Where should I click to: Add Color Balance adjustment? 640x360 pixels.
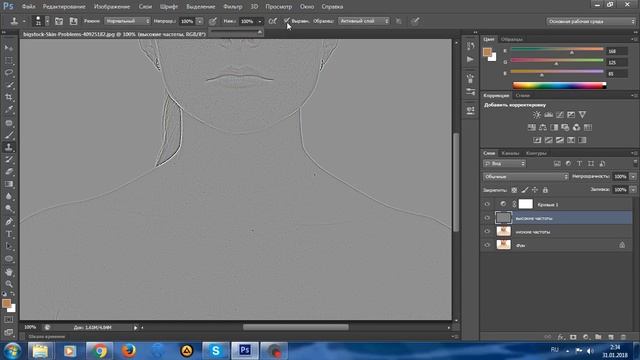pos(542,127)
